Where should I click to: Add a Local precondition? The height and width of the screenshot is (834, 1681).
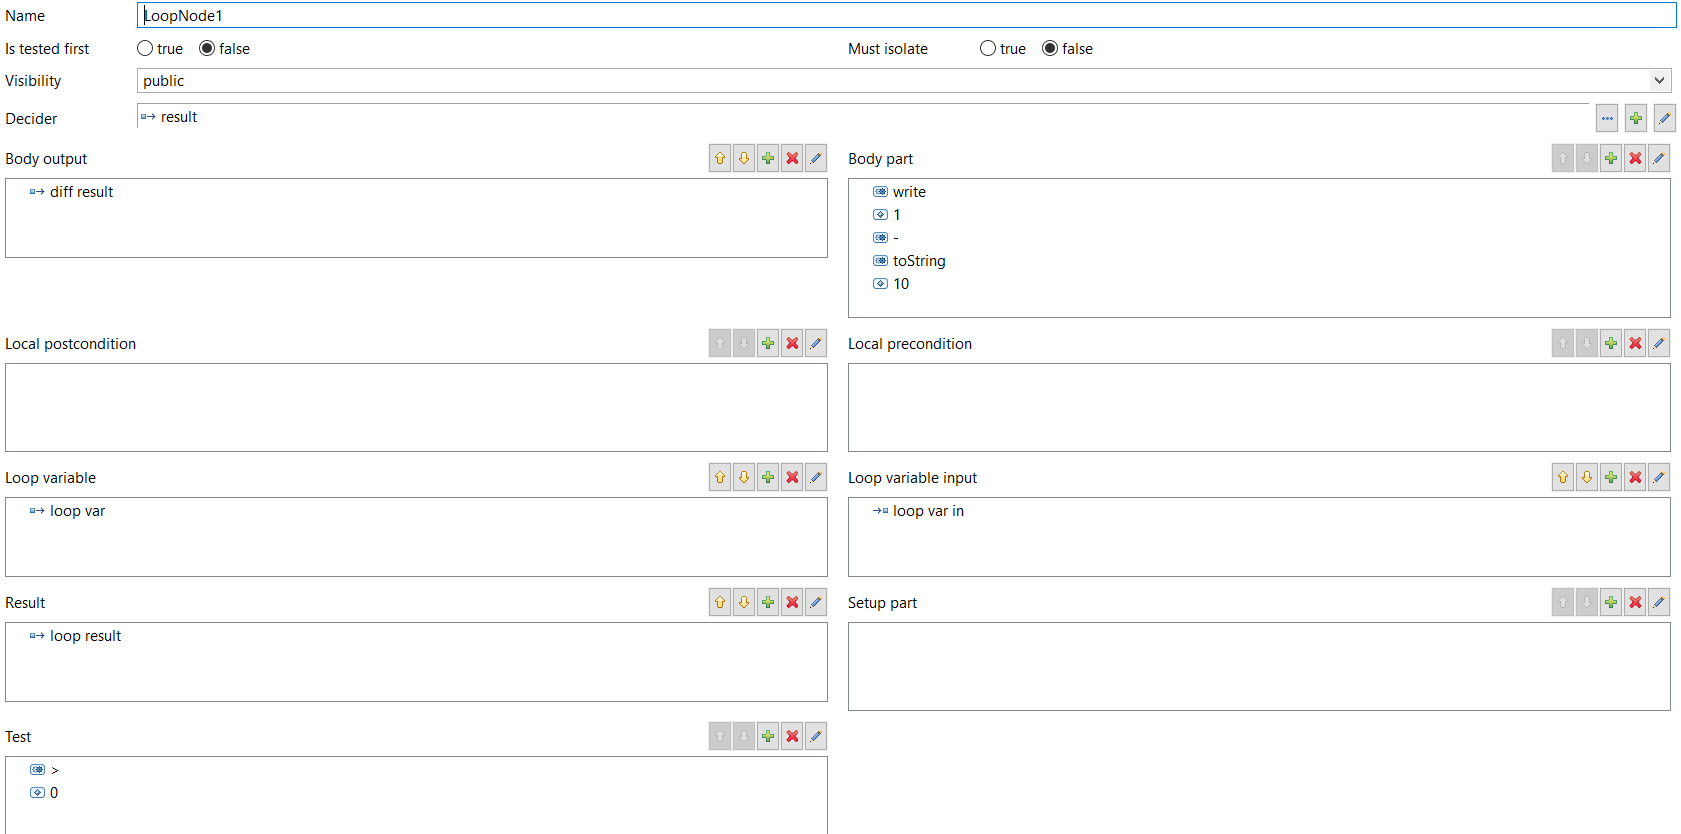(x=1611, y=343)
